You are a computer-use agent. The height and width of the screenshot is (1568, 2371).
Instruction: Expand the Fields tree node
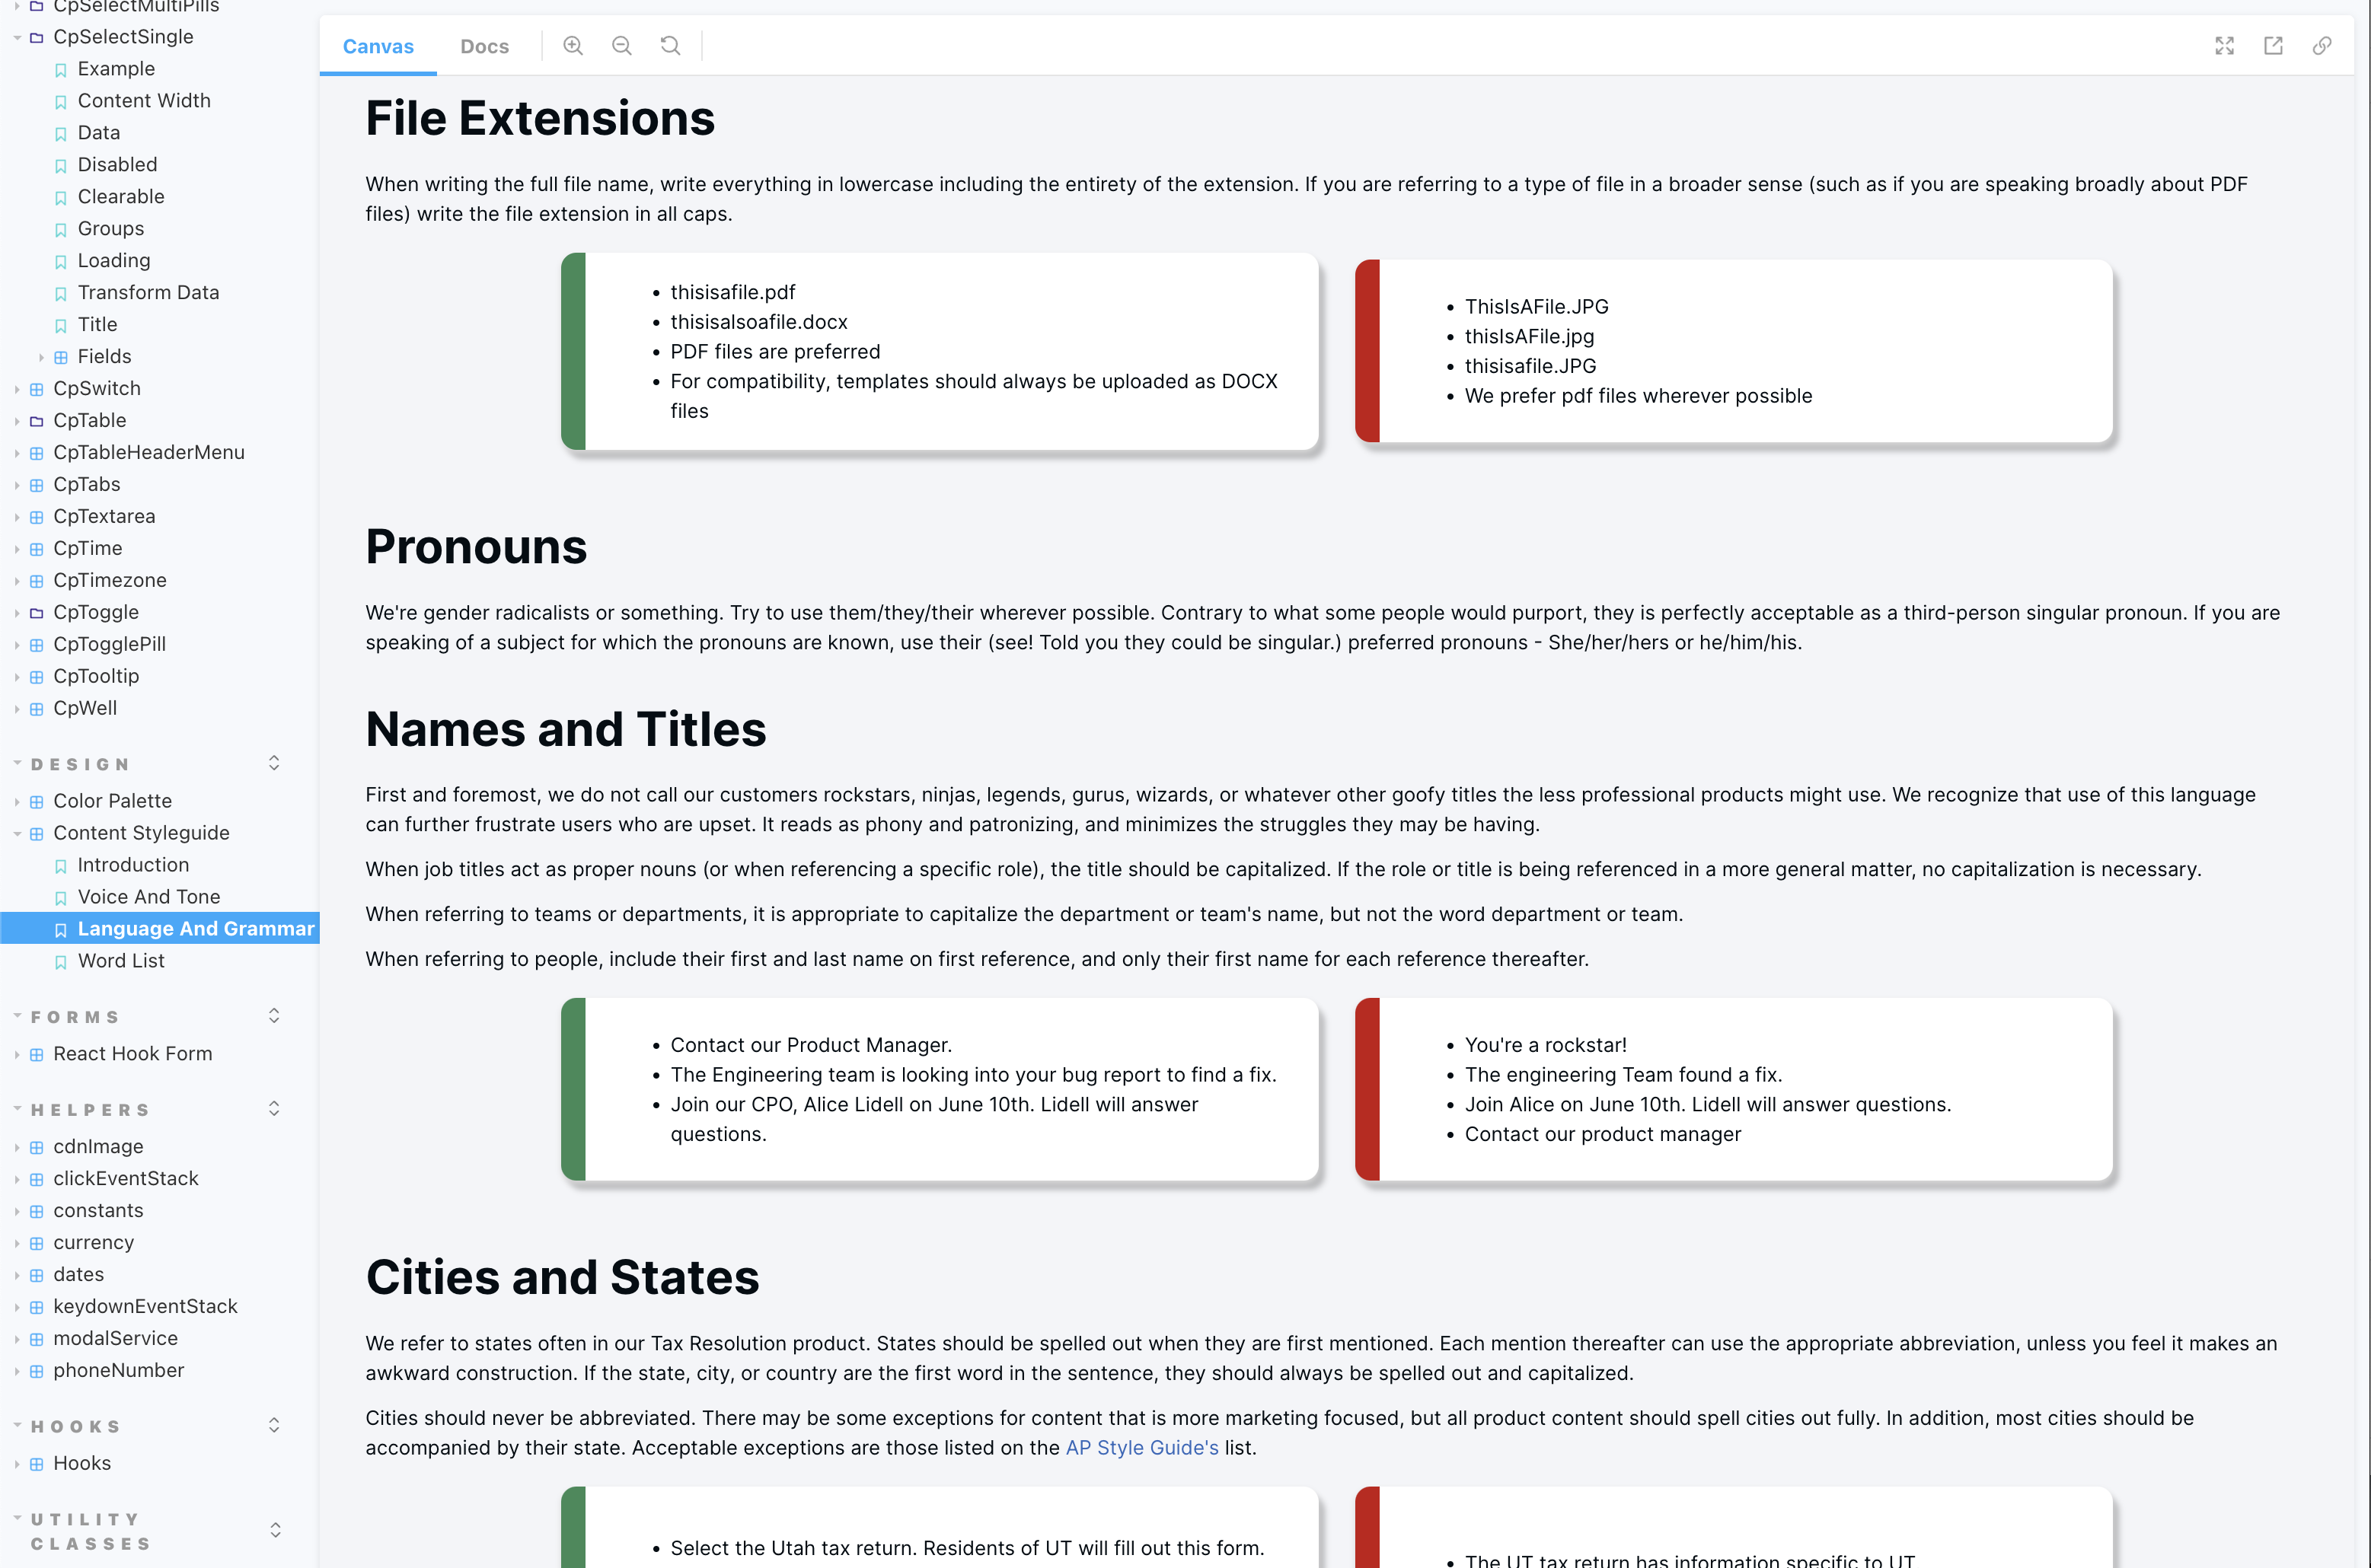click(x=41, y=357)
